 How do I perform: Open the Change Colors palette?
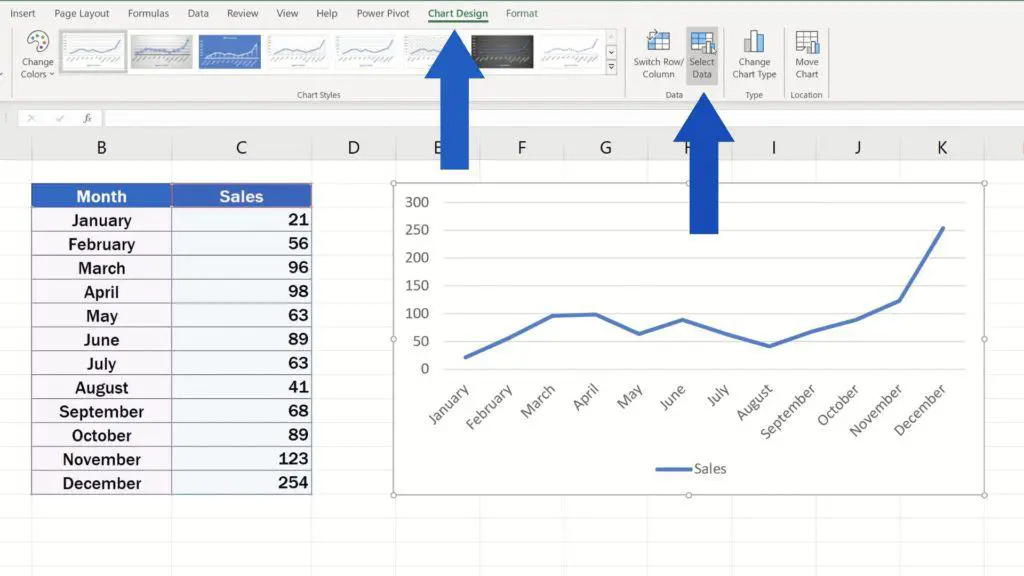click(37, 55)
